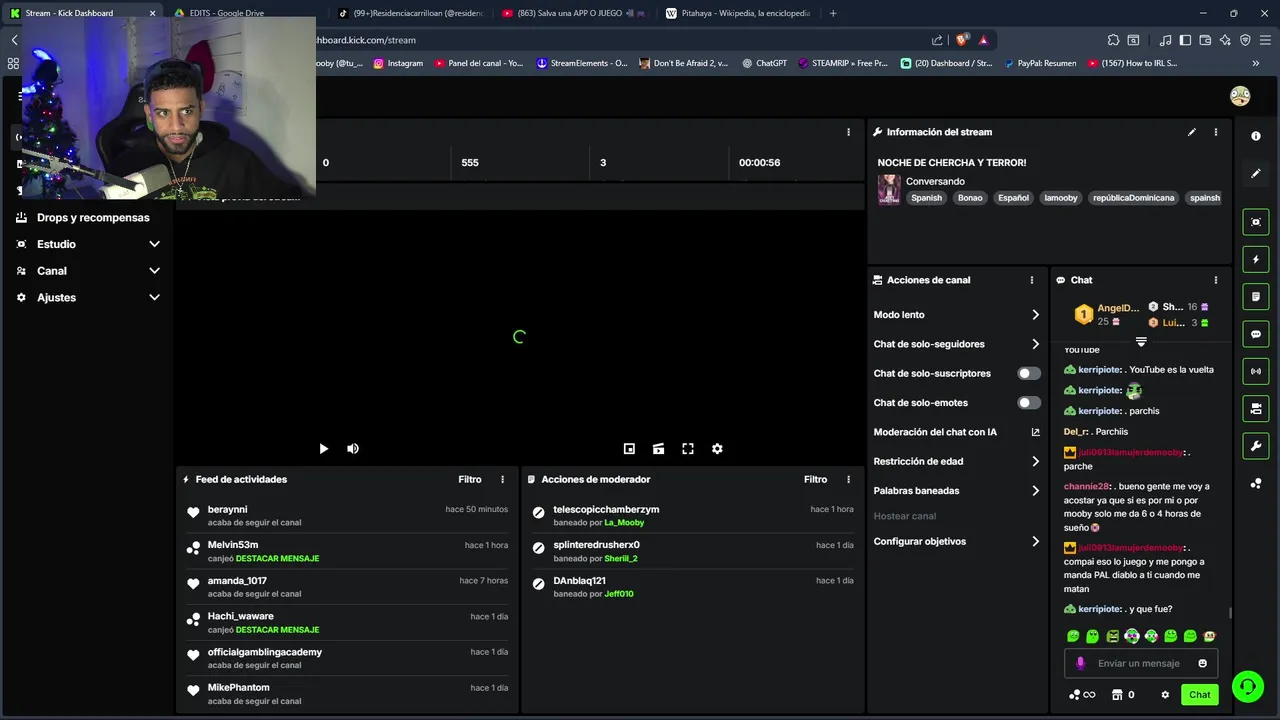This screenshot has width=1280, height=720.
Task: Open browser extensions puzzle icon
Action: [x=1113, y=40]
